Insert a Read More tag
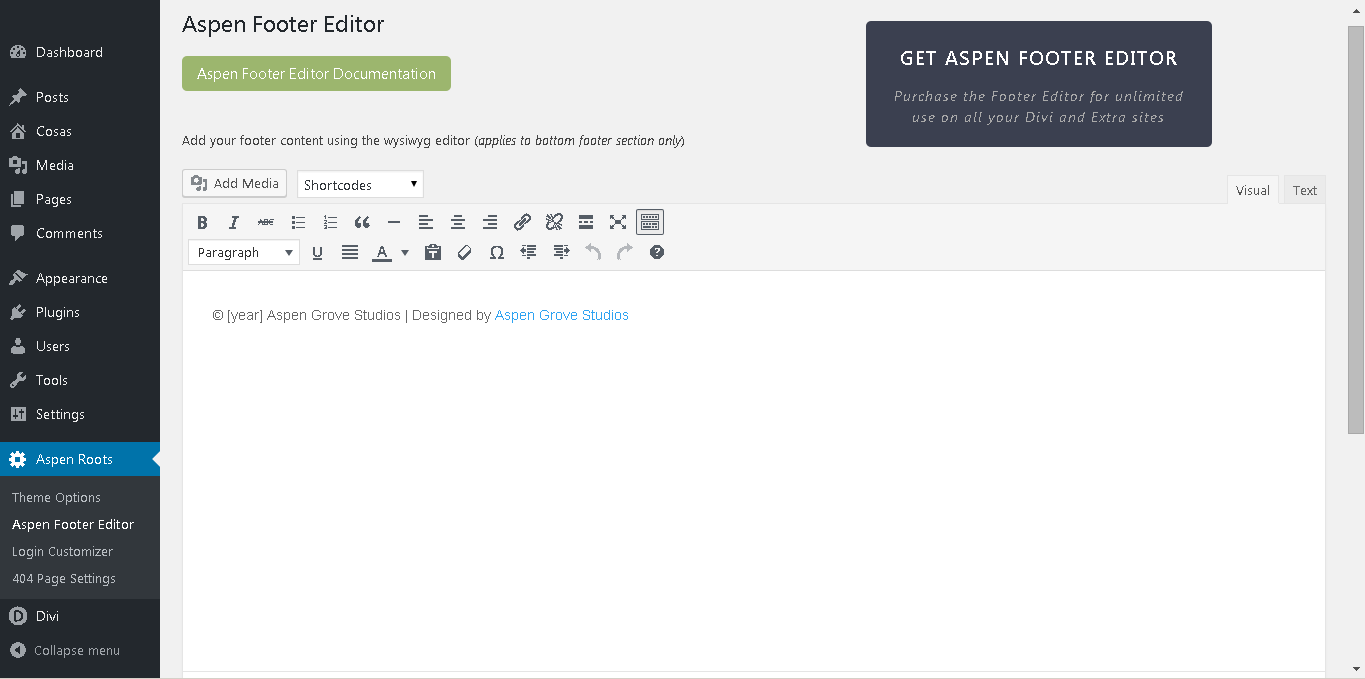The height and width of the screenshot is (679, 1365). click(586, 222)
